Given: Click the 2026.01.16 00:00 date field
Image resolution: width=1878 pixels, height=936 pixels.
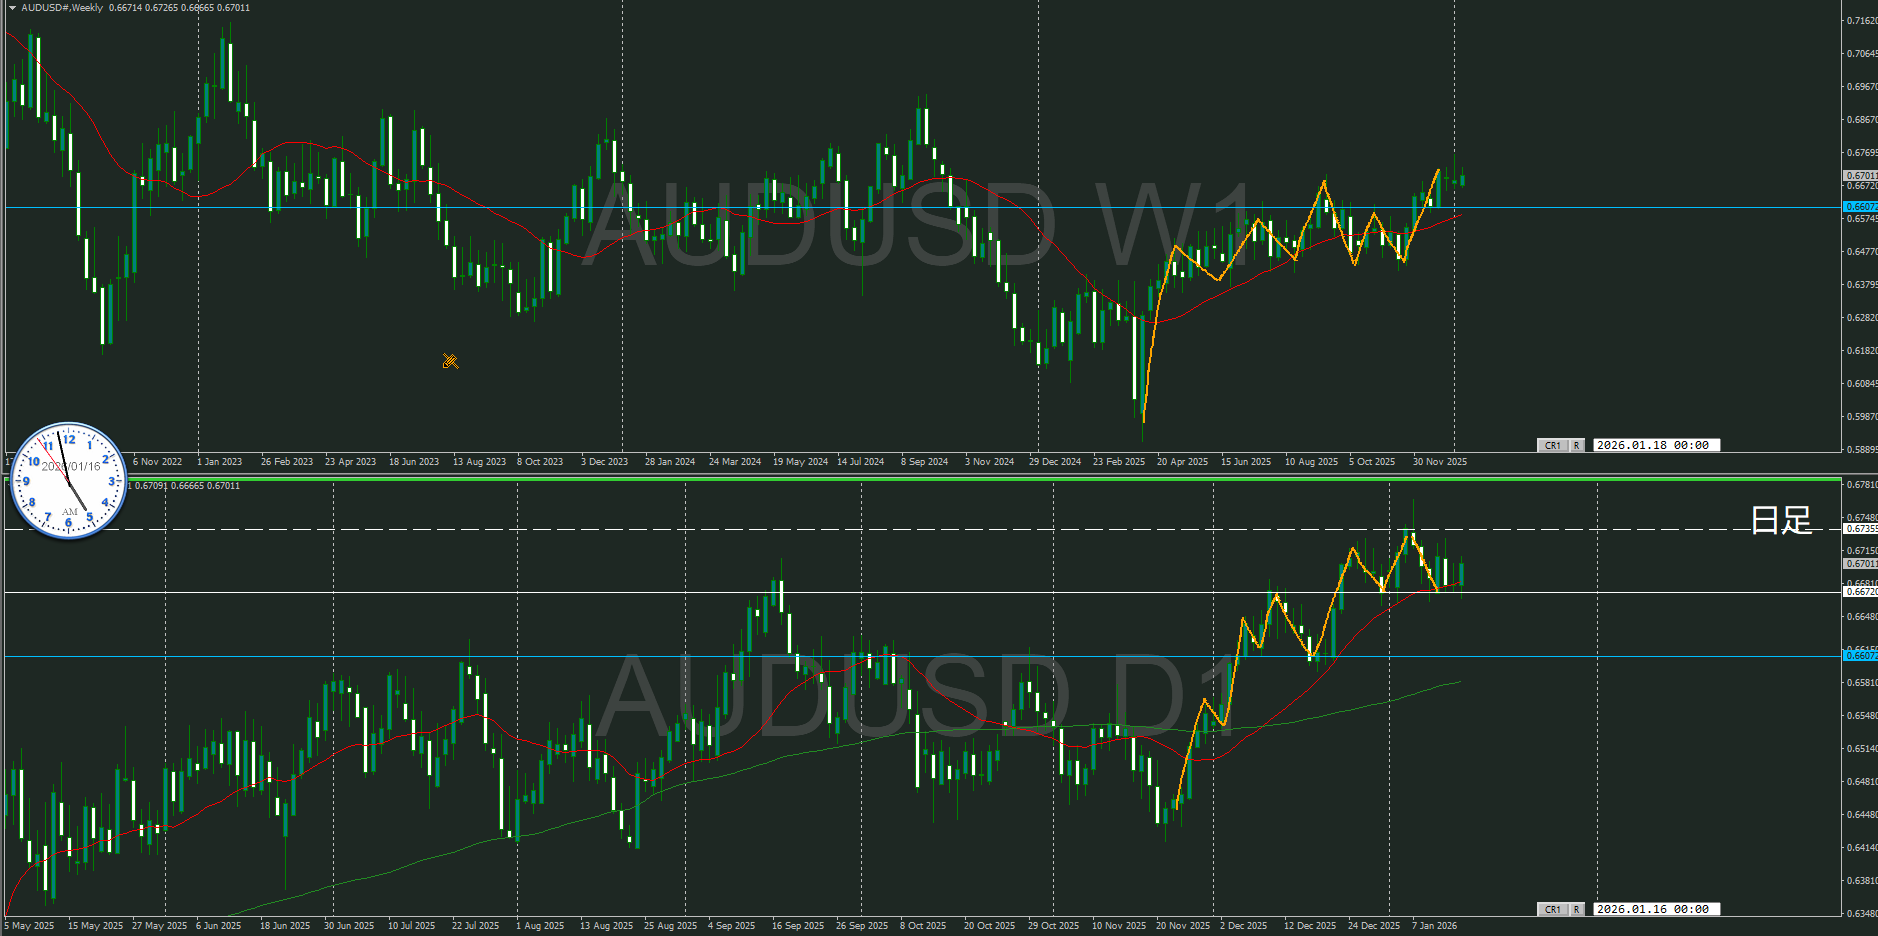Looking at the screenshot, I should point(1657,909).
